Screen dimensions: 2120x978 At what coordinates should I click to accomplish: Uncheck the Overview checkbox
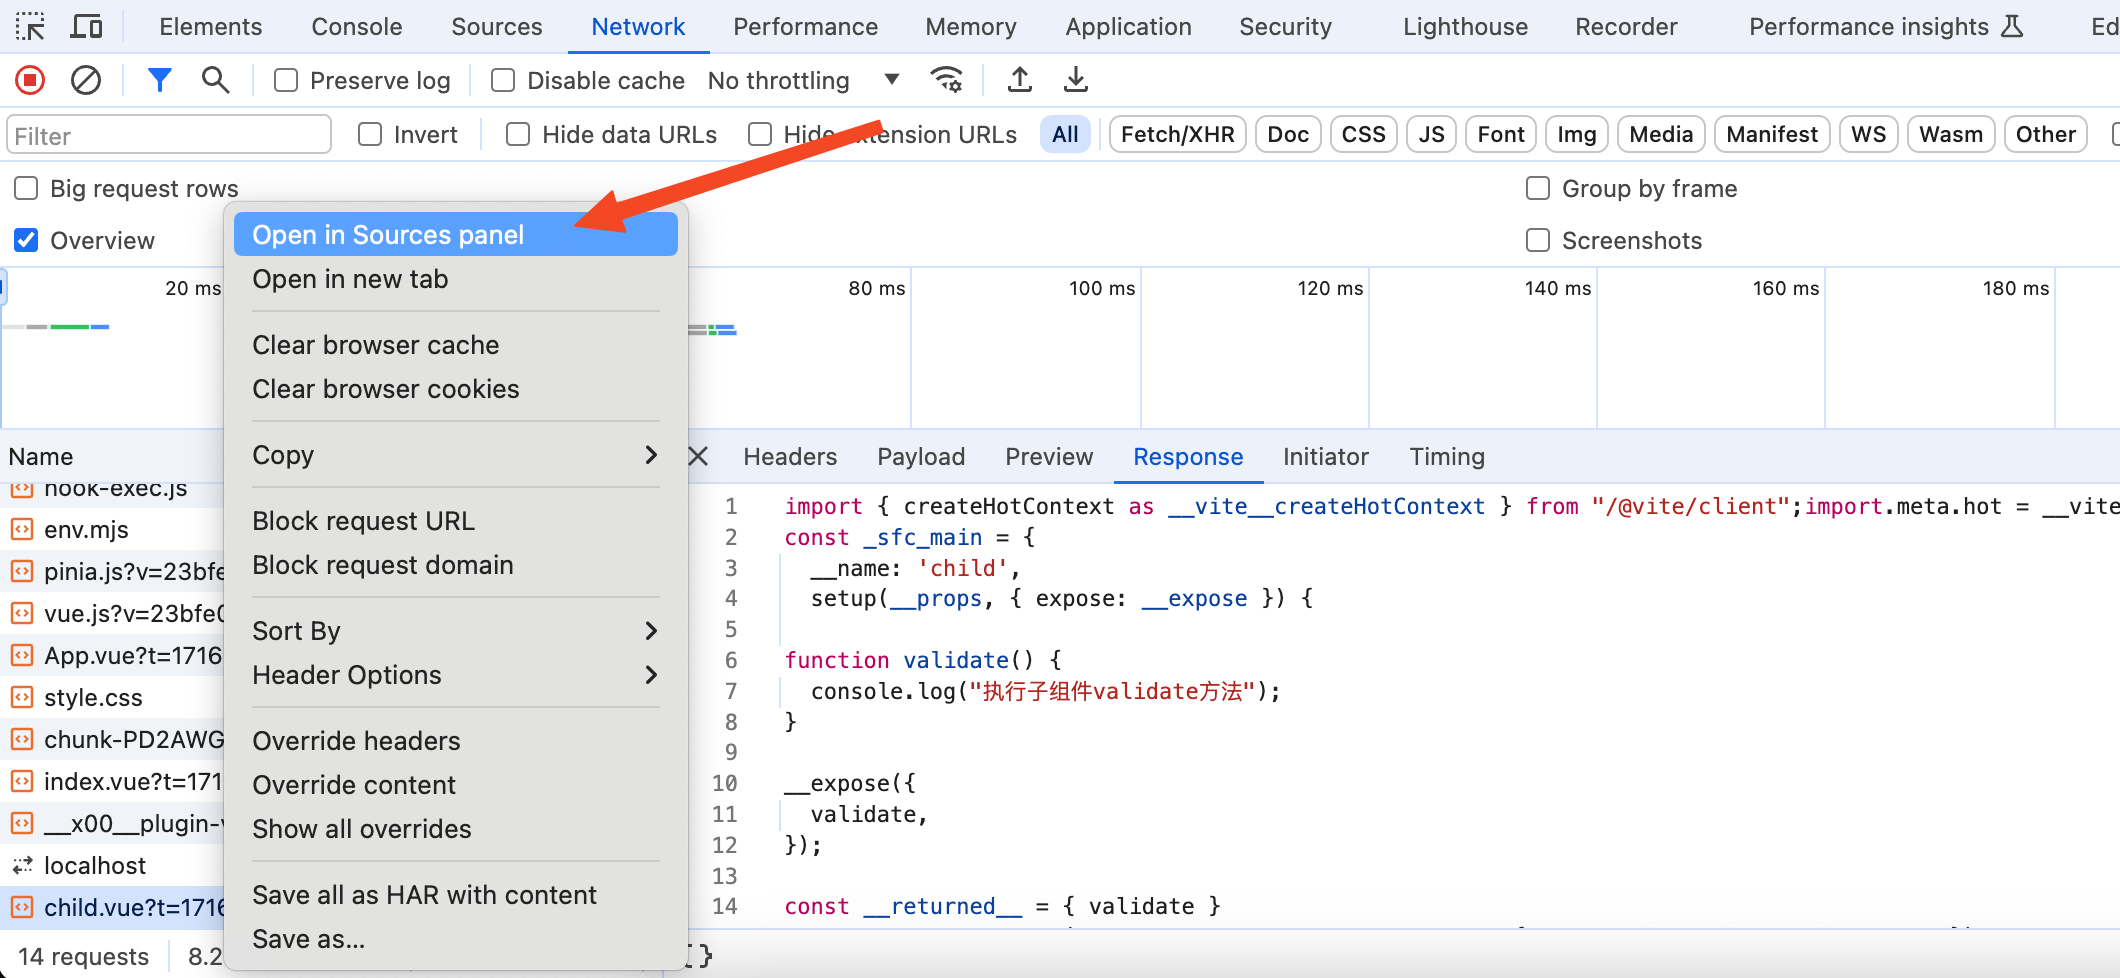[26, 240]
